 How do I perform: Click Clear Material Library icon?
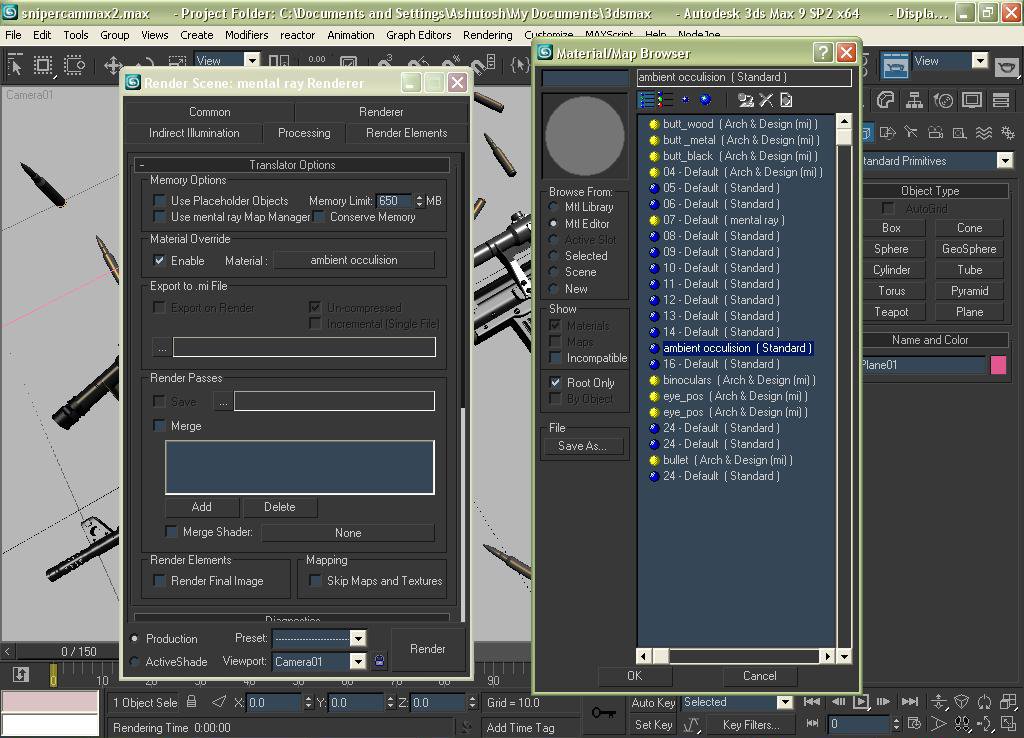click(786, 100)
